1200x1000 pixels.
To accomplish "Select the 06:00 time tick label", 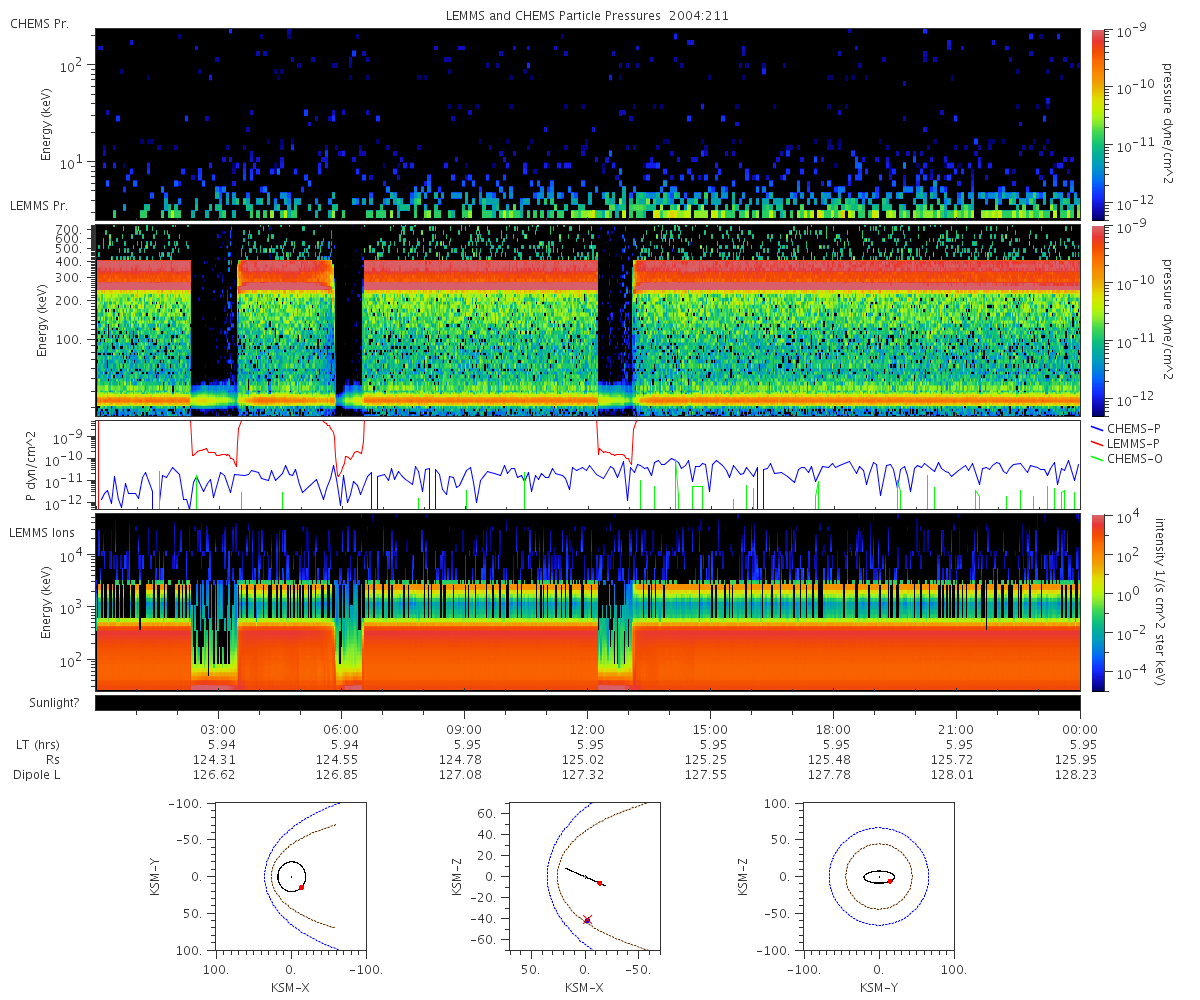I will tap(341, 729).
